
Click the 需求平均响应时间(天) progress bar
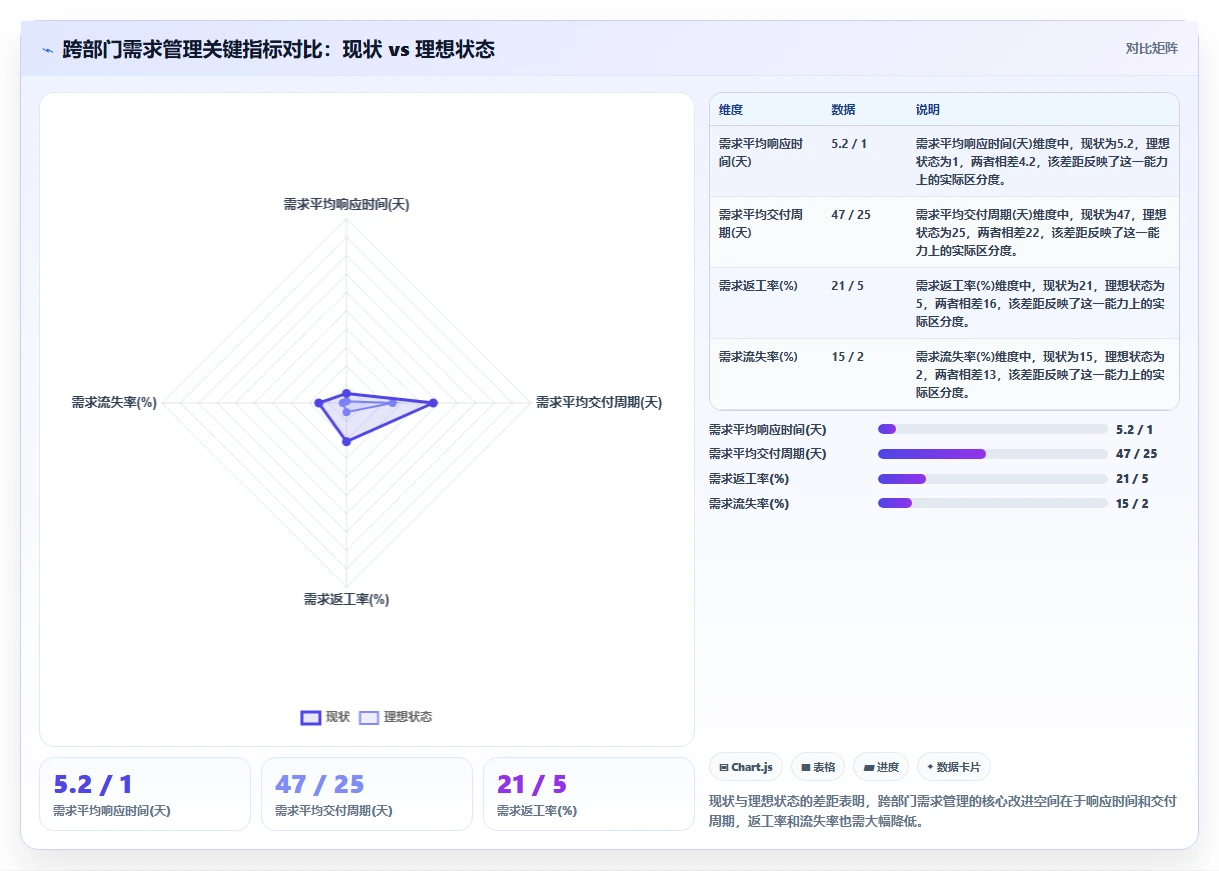click(993, 429)
